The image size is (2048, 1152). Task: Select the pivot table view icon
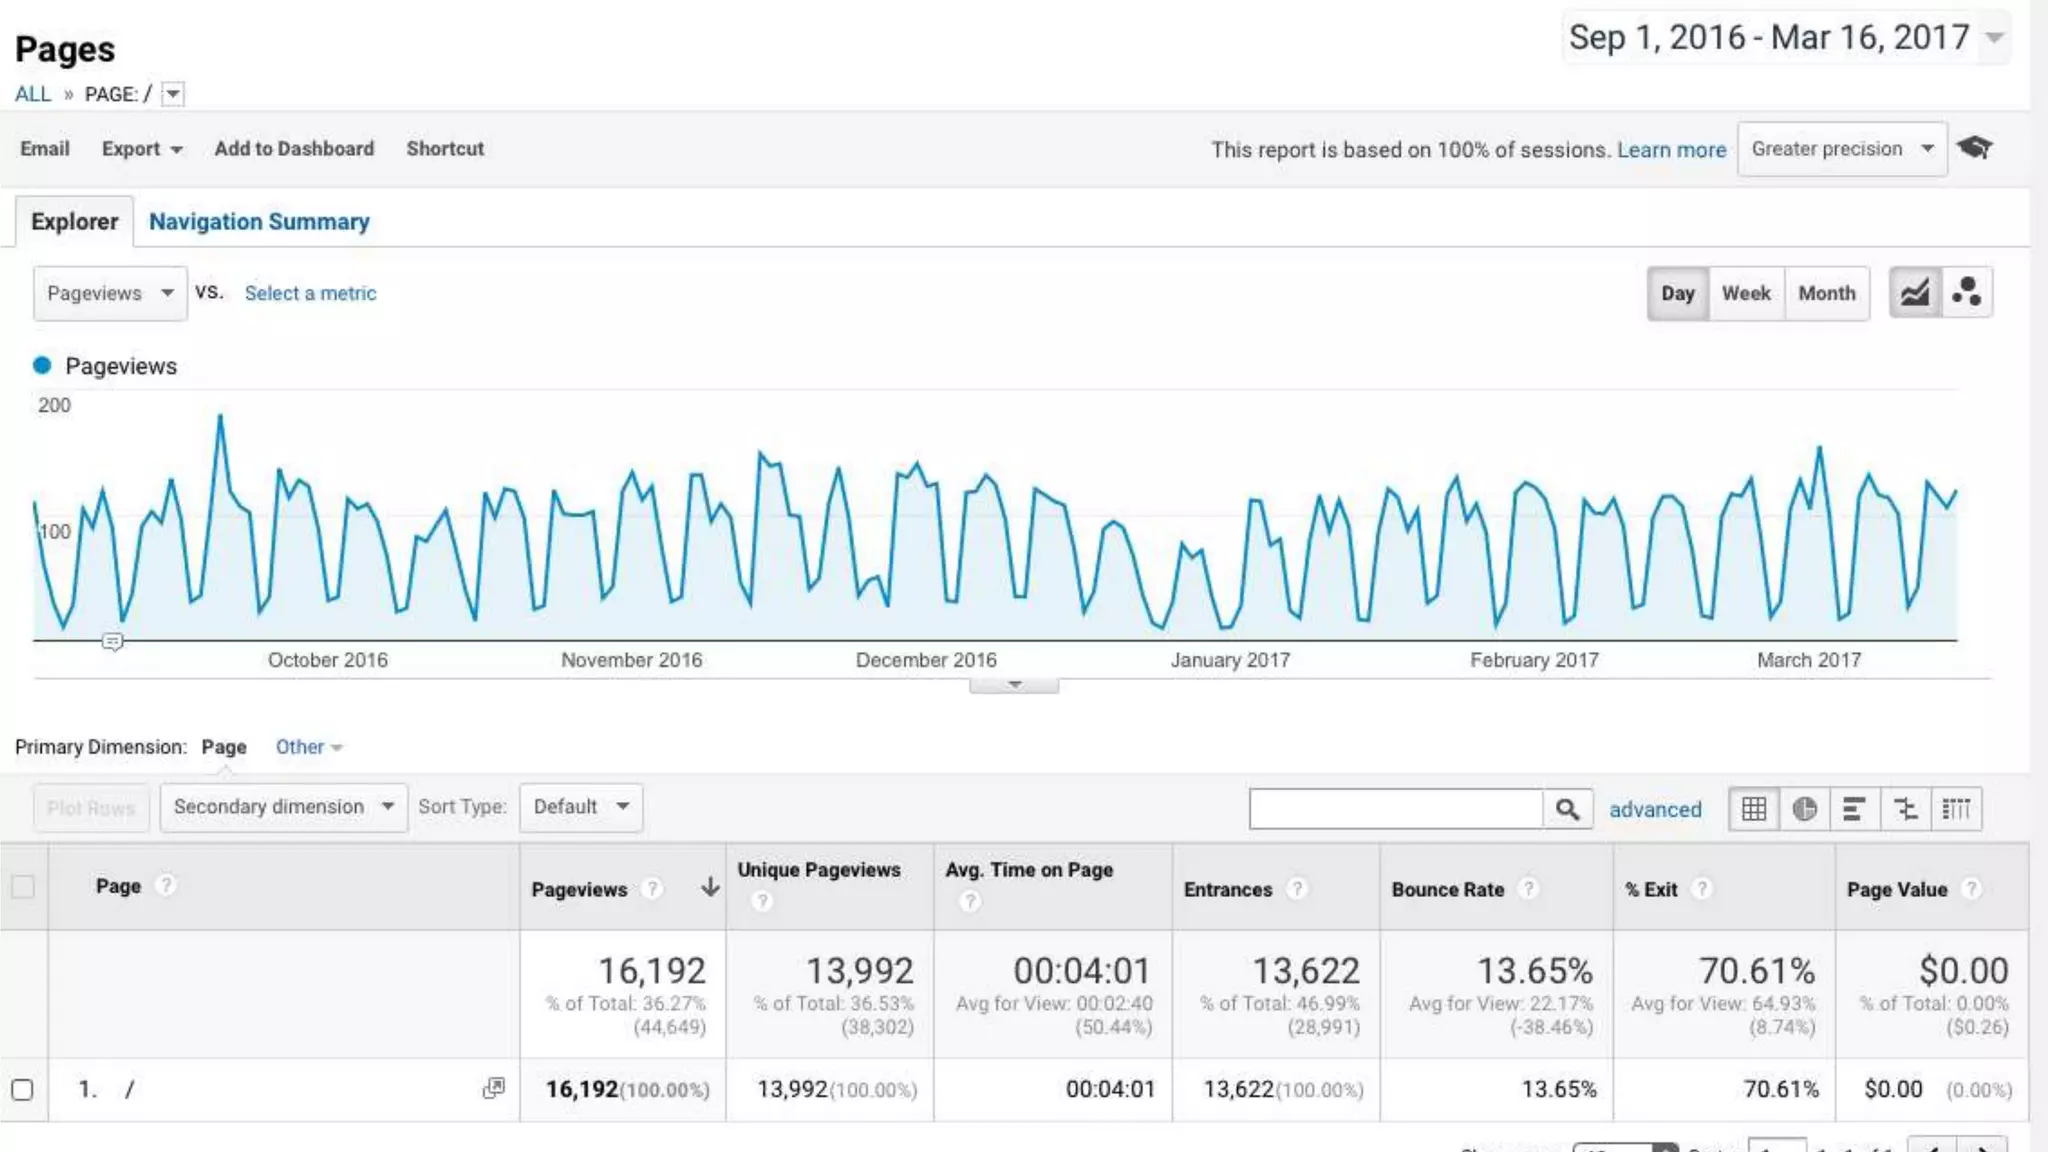[1956, 809]
